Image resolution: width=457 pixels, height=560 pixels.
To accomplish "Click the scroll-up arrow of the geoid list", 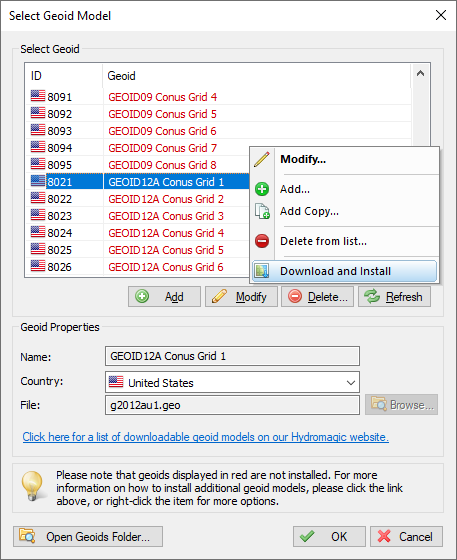I will [x=420, y=74].
